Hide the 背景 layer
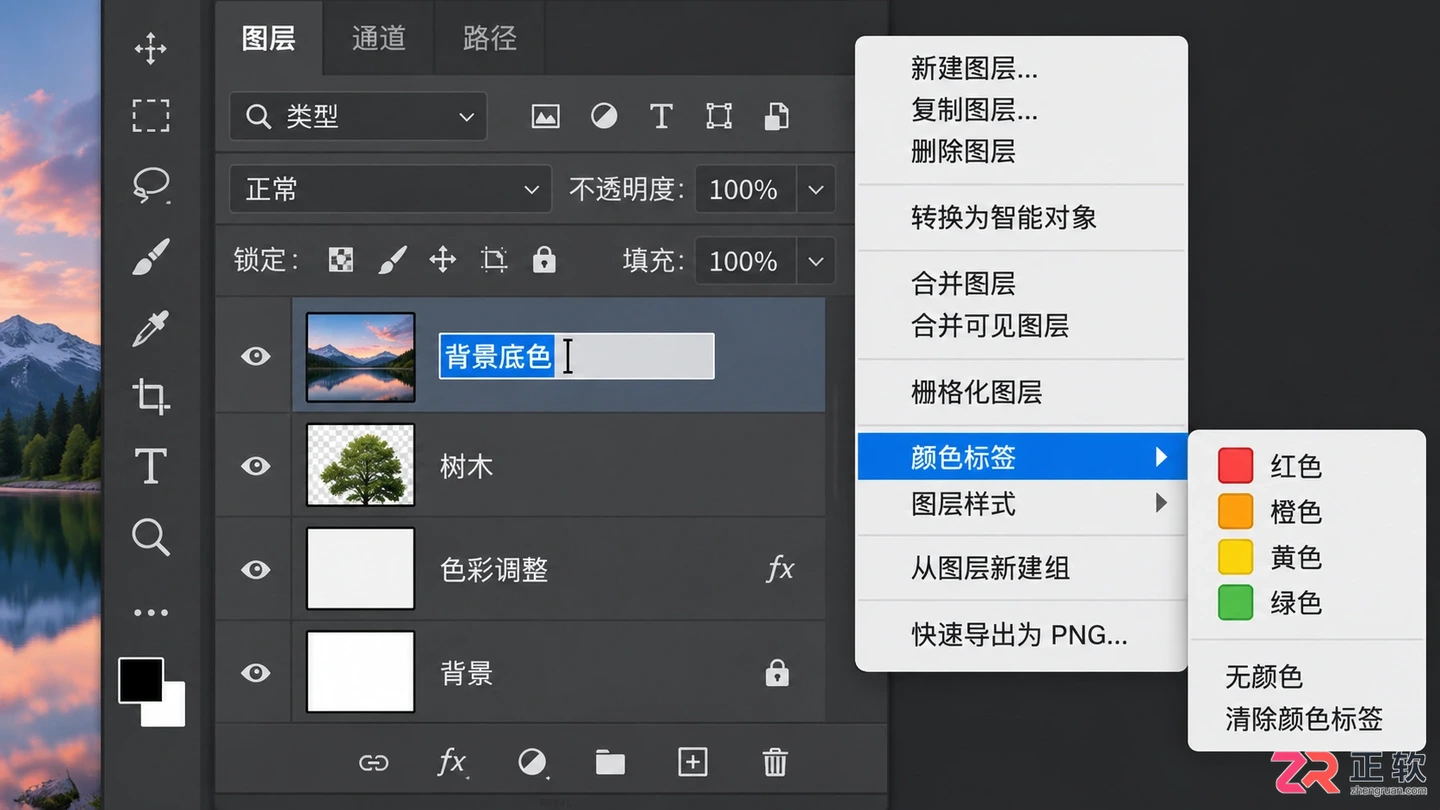1440x810 pixels. click(x=256, y=673)
